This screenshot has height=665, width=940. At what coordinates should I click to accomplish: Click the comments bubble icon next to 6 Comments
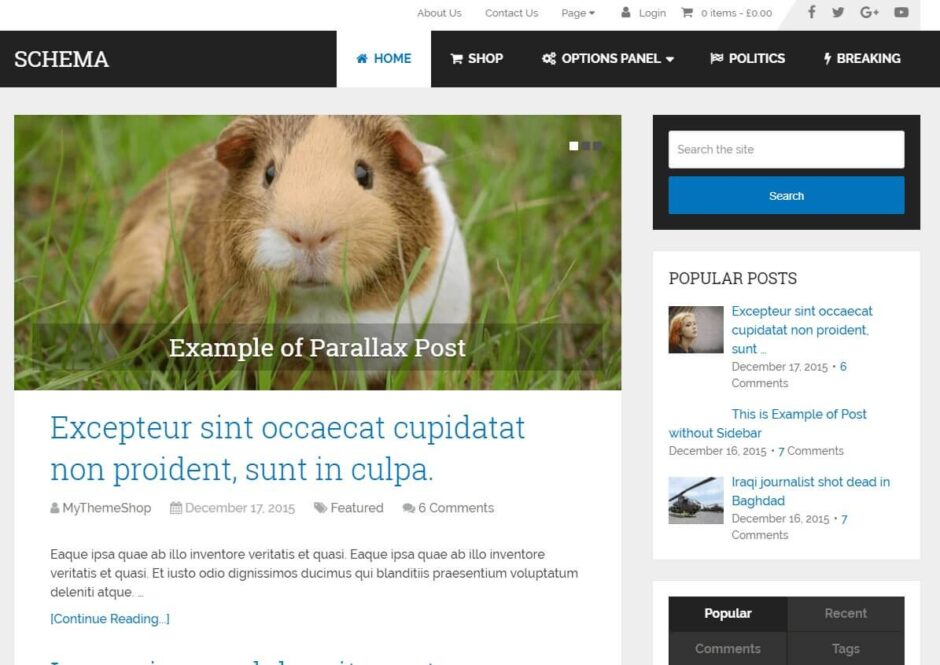[408, 508]
